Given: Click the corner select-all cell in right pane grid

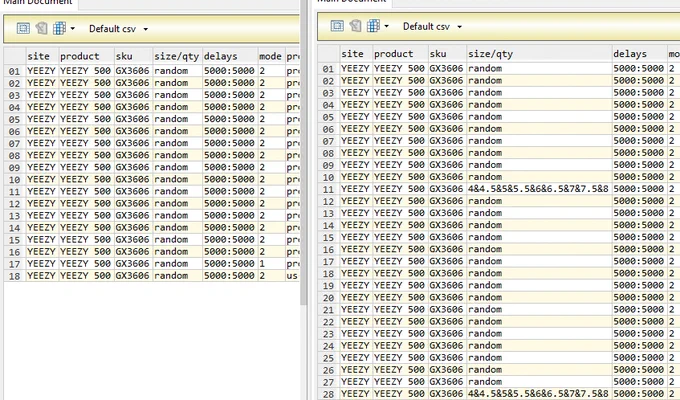Looking at the screenshot, I should pos(329,54).
